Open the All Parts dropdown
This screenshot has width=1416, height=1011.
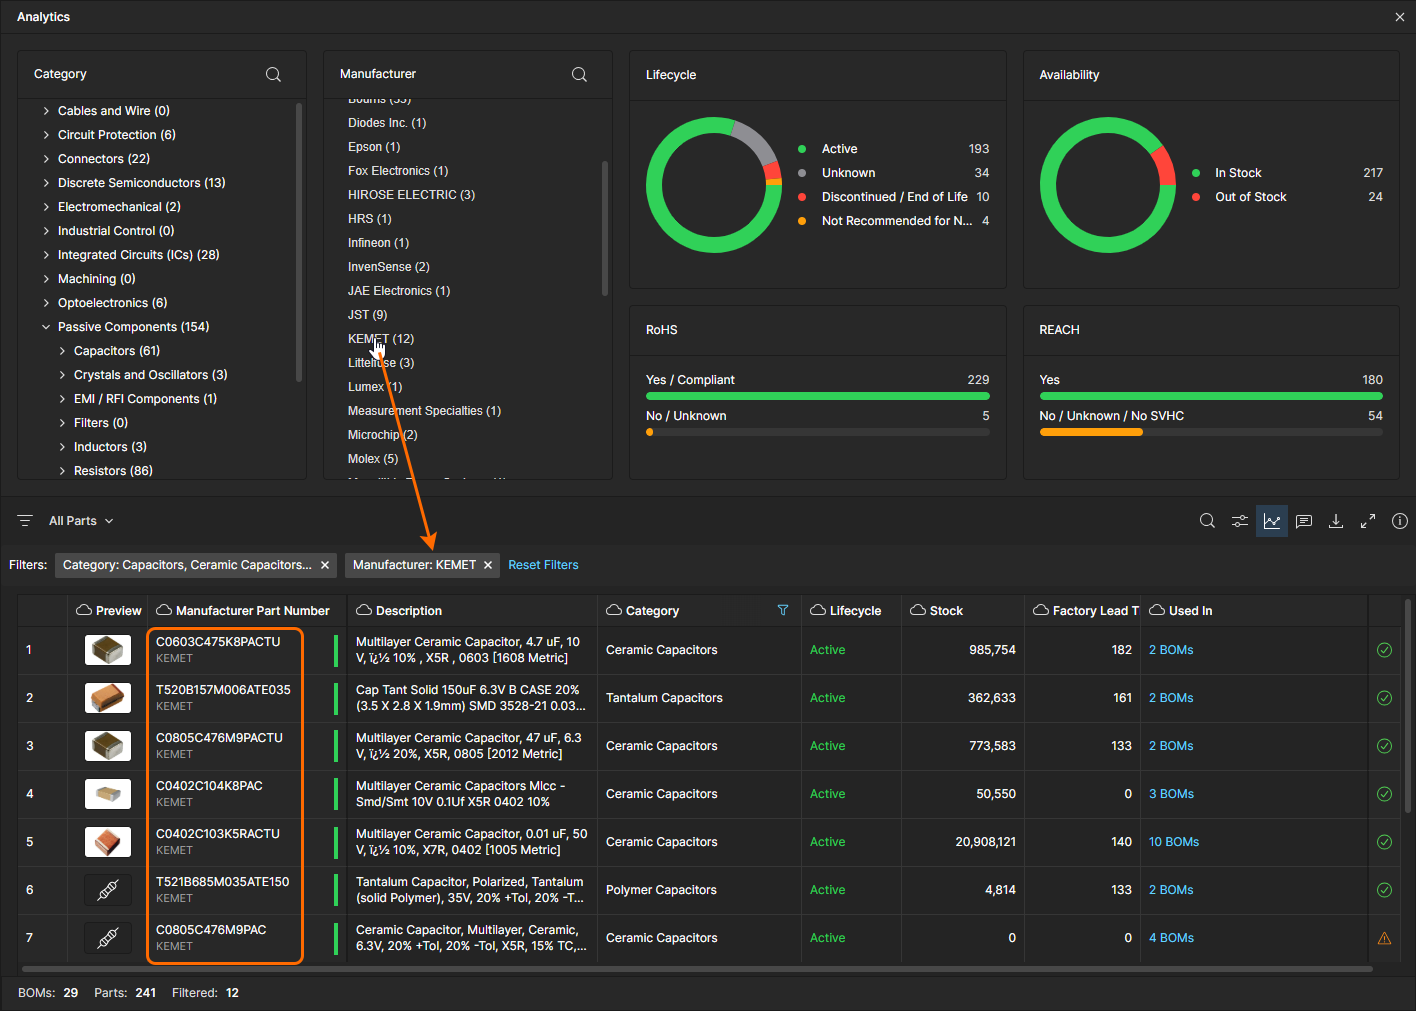click(81, 521)
